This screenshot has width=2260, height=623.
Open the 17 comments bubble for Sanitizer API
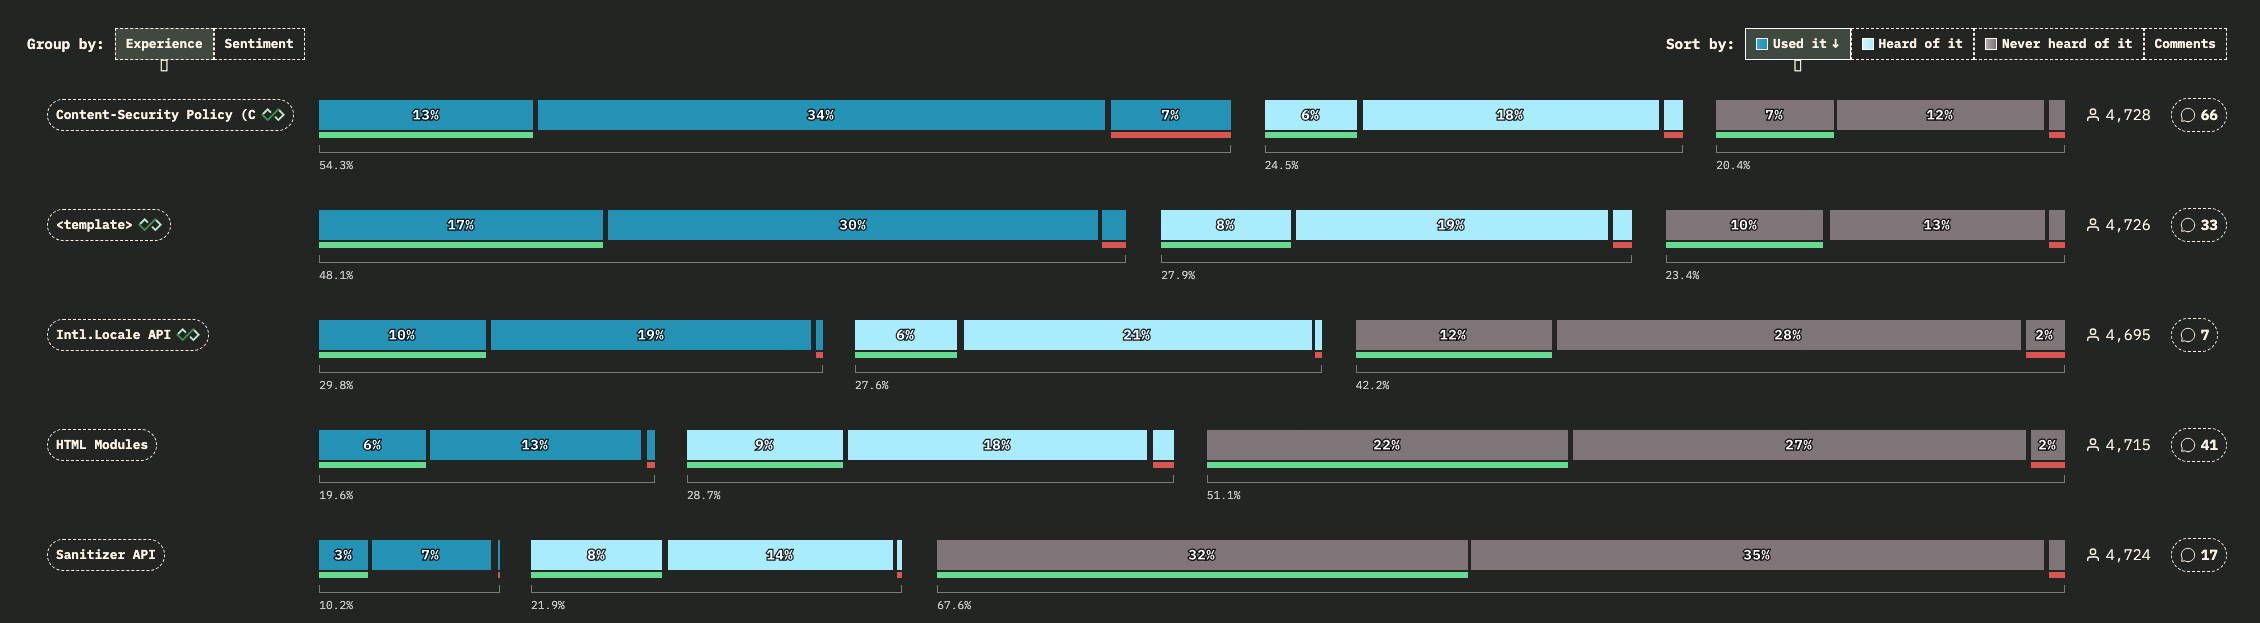[2198, 555]
